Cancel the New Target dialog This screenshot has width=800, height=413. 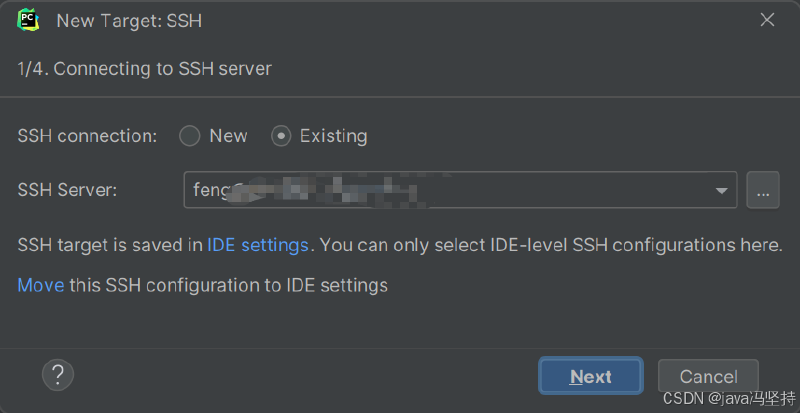[708, 376]
